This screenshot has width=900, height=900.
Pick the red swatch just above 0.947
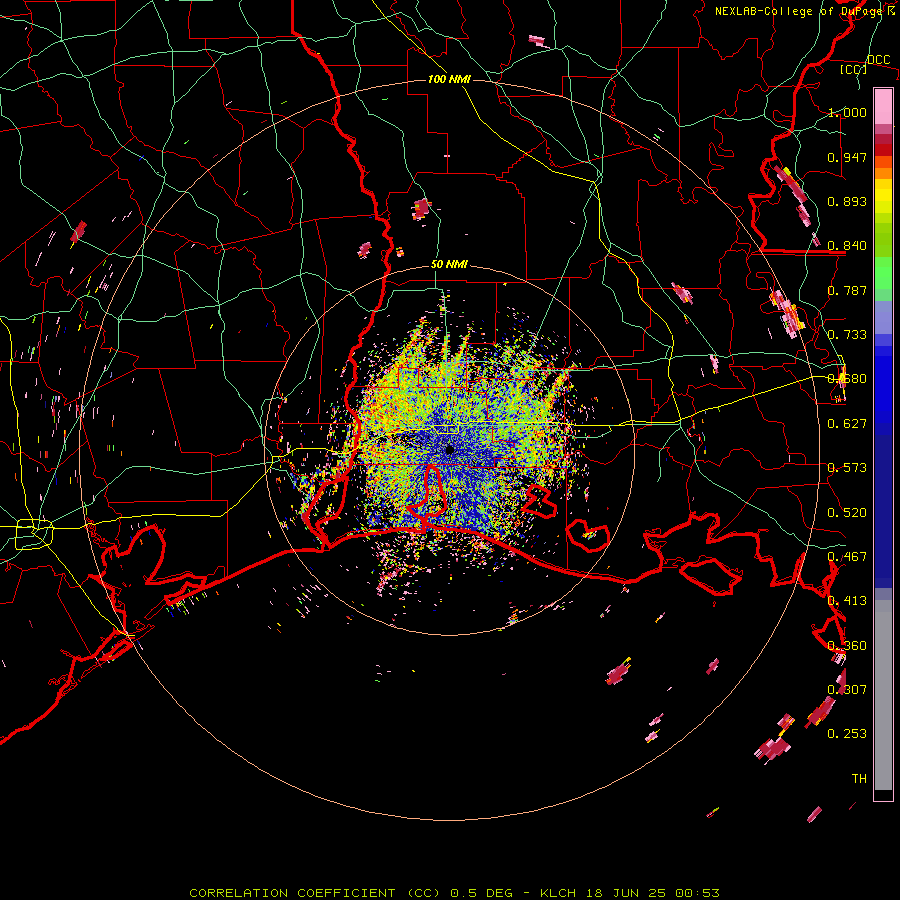[883, 150]
